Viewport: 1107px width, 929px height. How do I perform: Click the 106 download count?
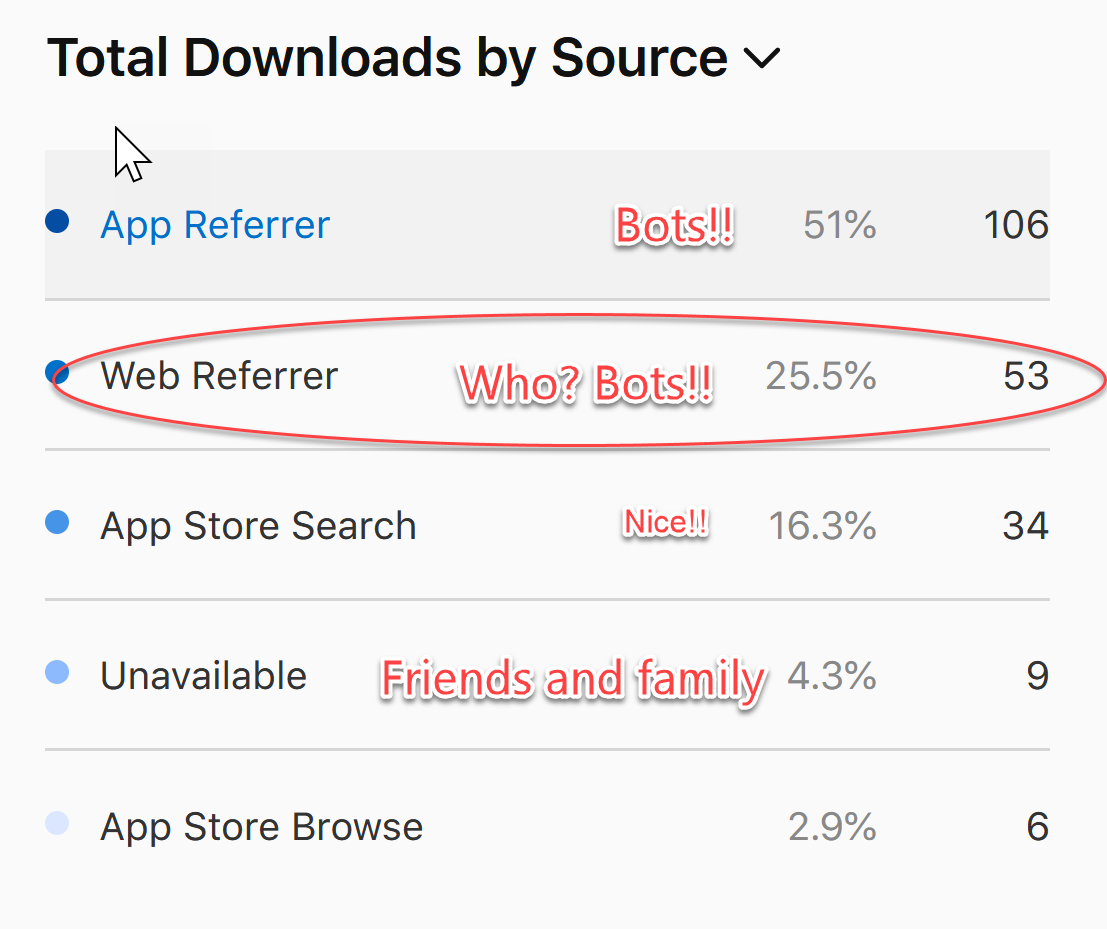(x=1015, y=225)
